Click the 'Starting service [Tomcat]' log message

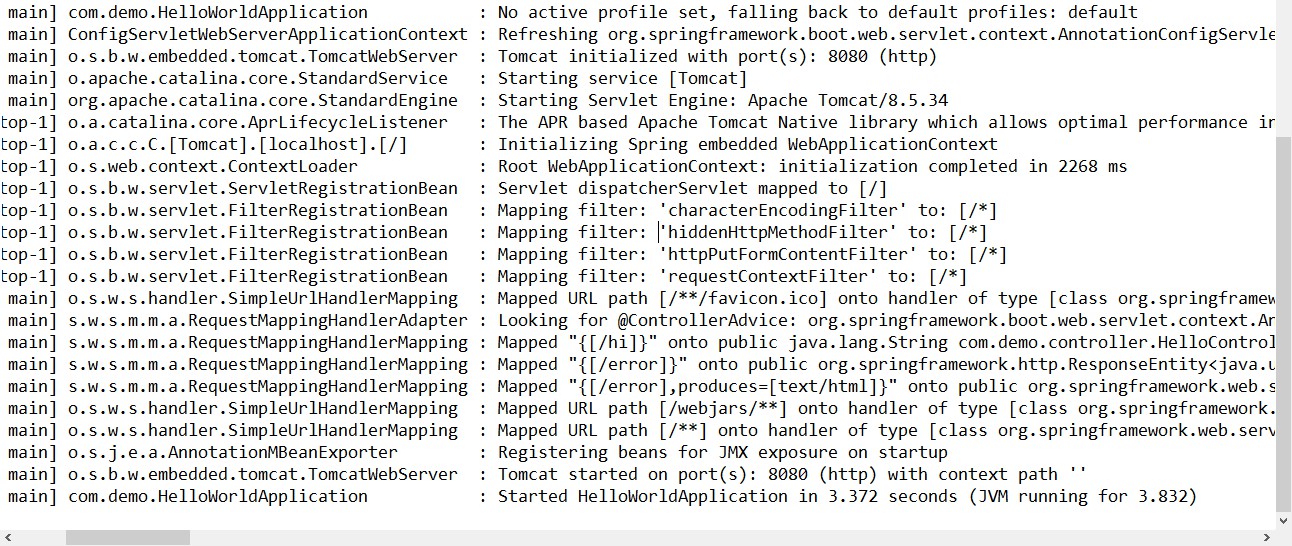coord(622,78)
